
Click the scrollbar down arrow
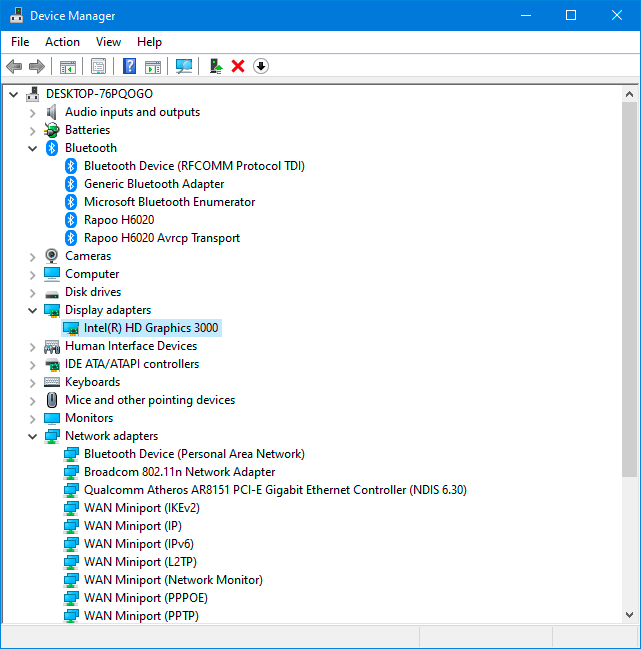click(629, 615)
